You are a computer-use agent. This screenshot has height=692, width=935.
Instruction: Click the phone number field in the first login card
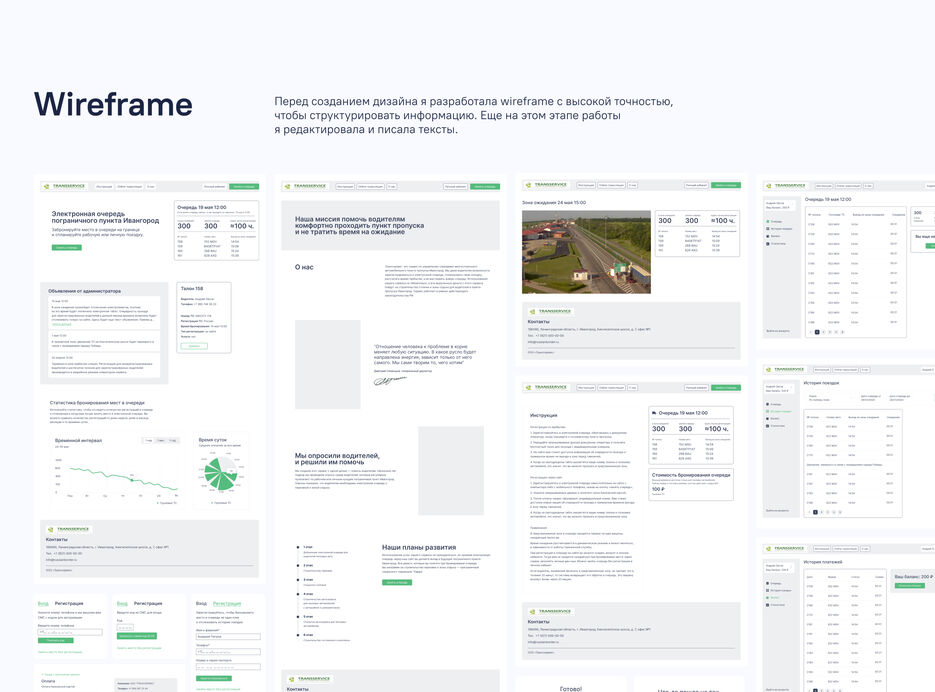click(70, 632)
